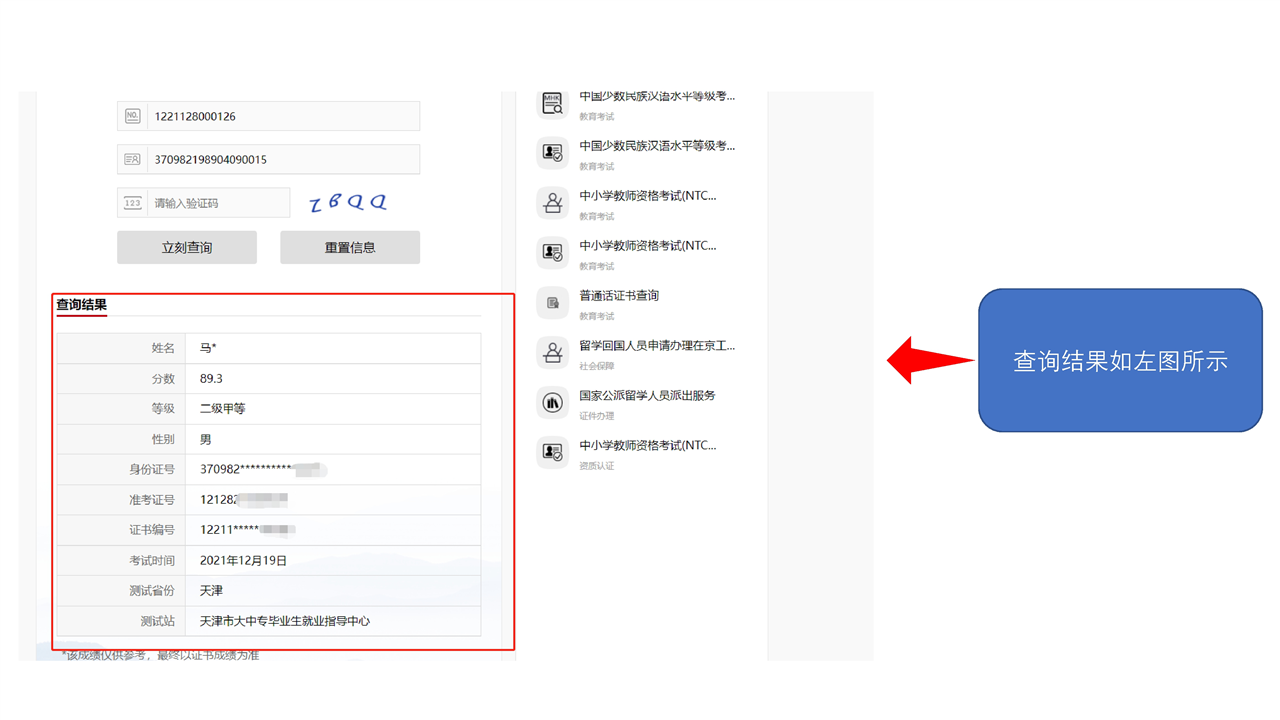Click the icon of the 资质认证 teacher exam entry
Screen dimensions: 1280x720
[552, 453]
